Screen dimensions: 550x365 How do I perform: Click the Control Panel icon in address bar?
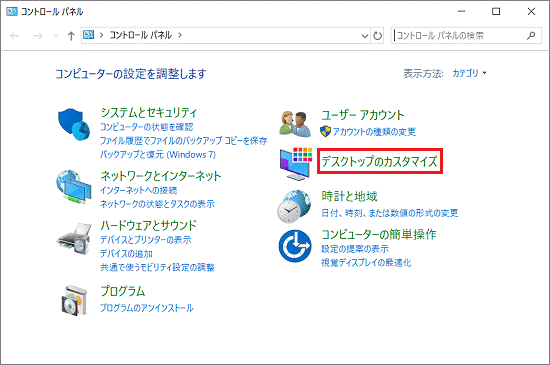[88, 35]
